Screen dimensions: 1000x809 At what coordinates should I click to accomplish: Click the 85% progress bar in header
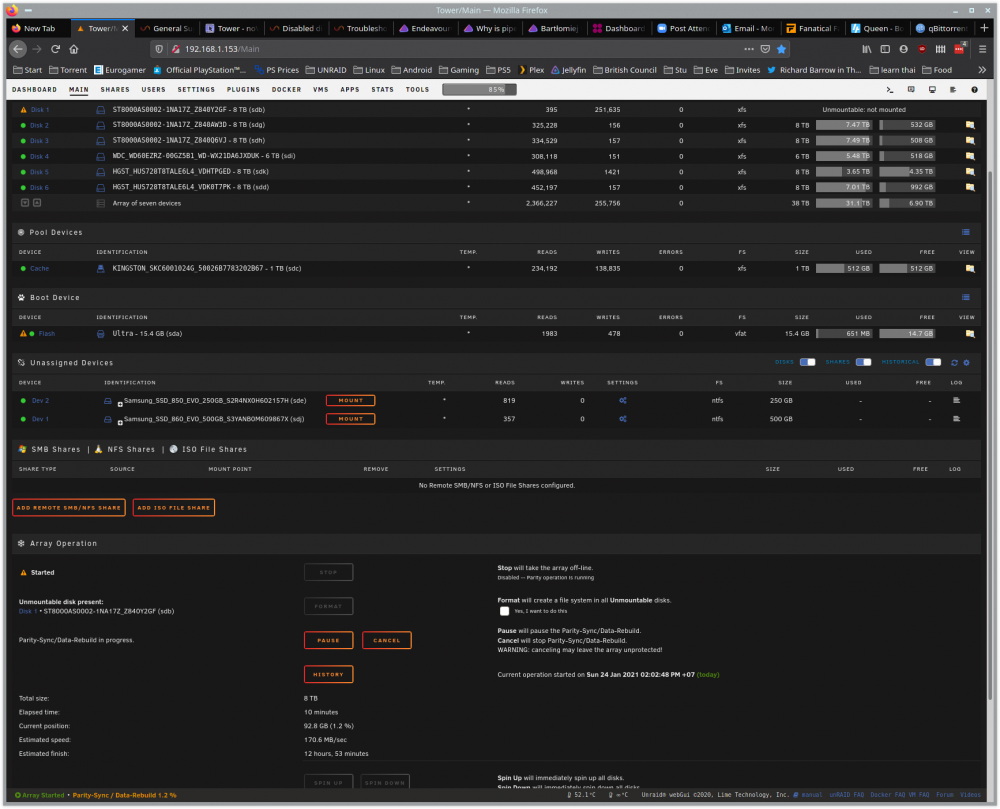[480, 90]
